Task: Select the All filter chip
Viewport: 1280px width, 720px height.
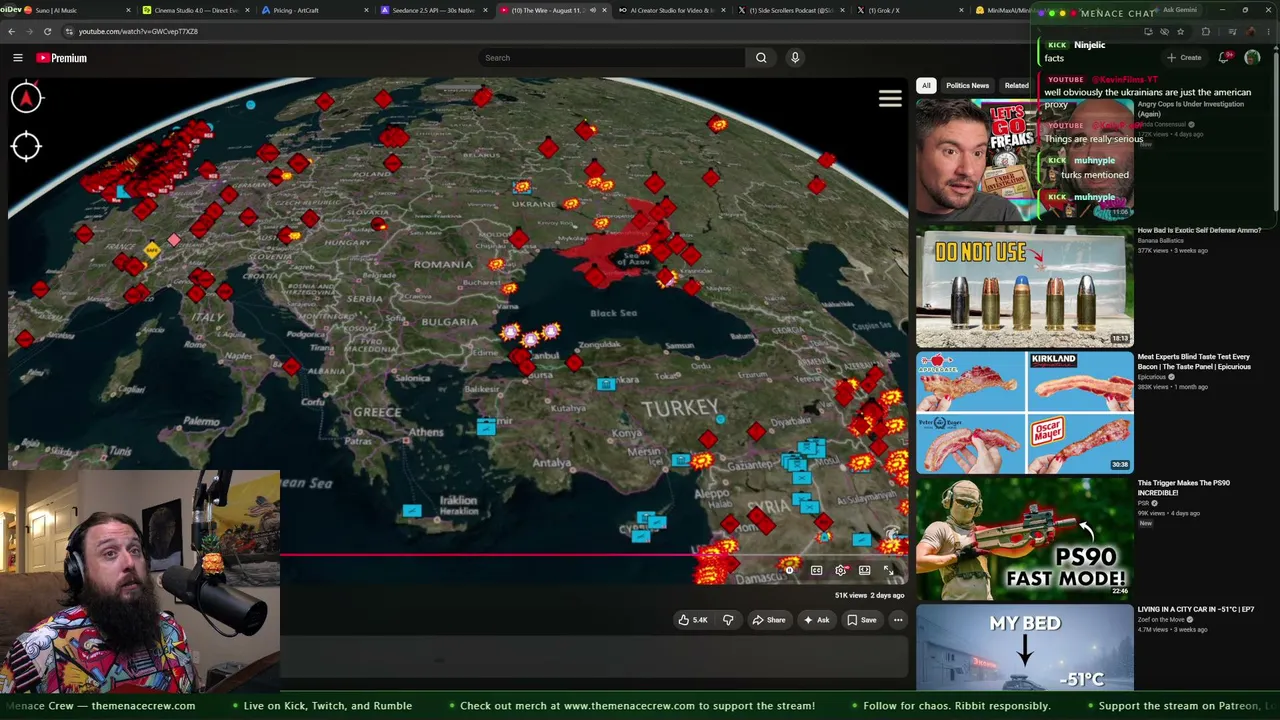Action: [926, 85]
